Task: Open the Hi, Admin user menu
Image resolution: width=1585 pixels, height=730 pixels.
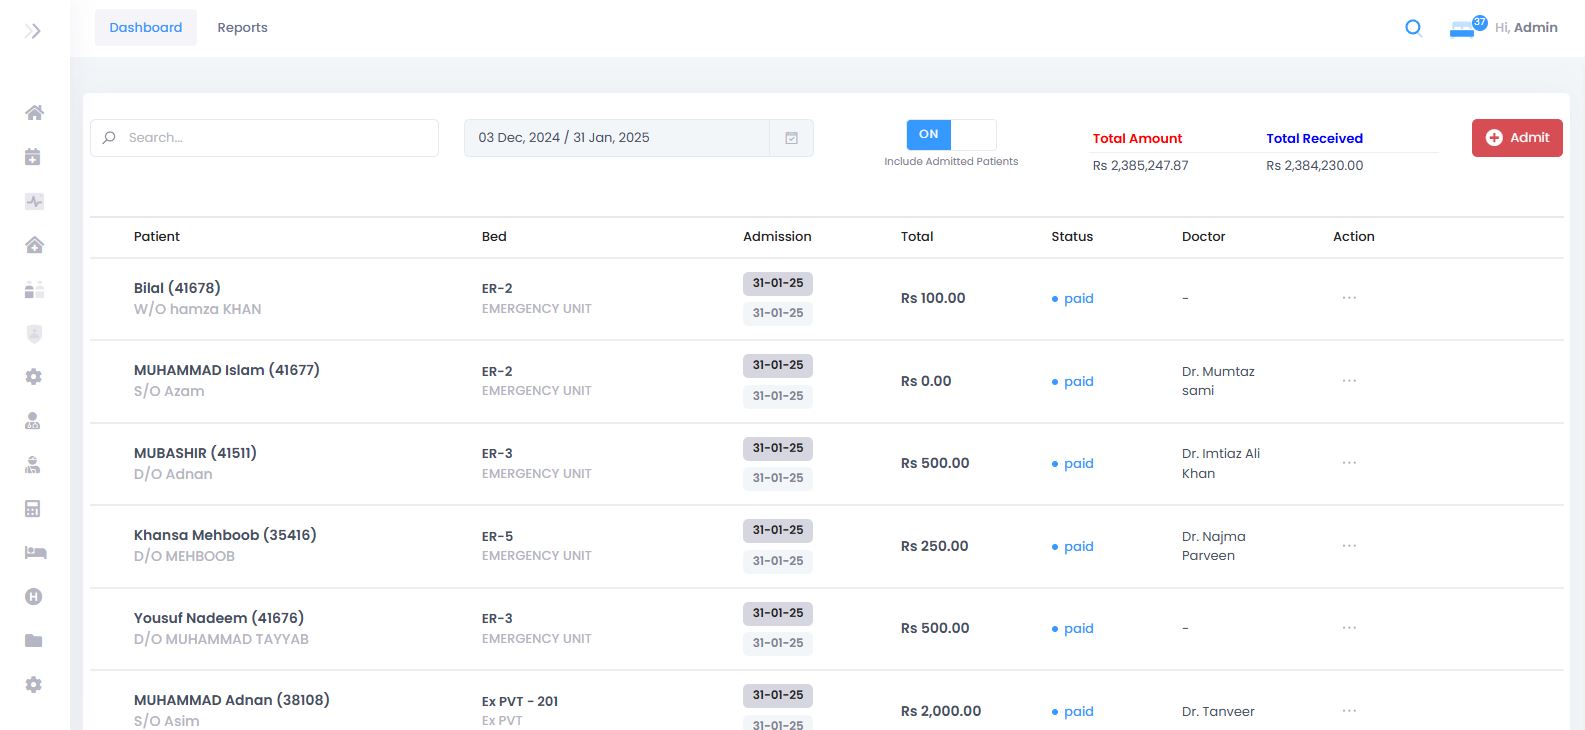Action: tap(1526, 28)
